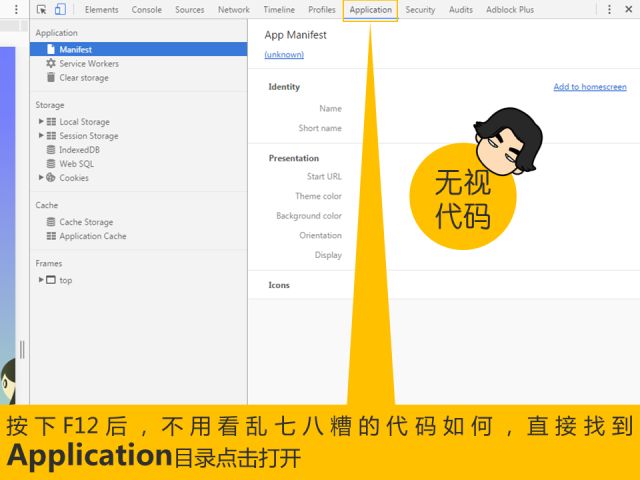This screenshot has height=480, width=640.
Task: Click the Cache group header
Action: [47, 205]
